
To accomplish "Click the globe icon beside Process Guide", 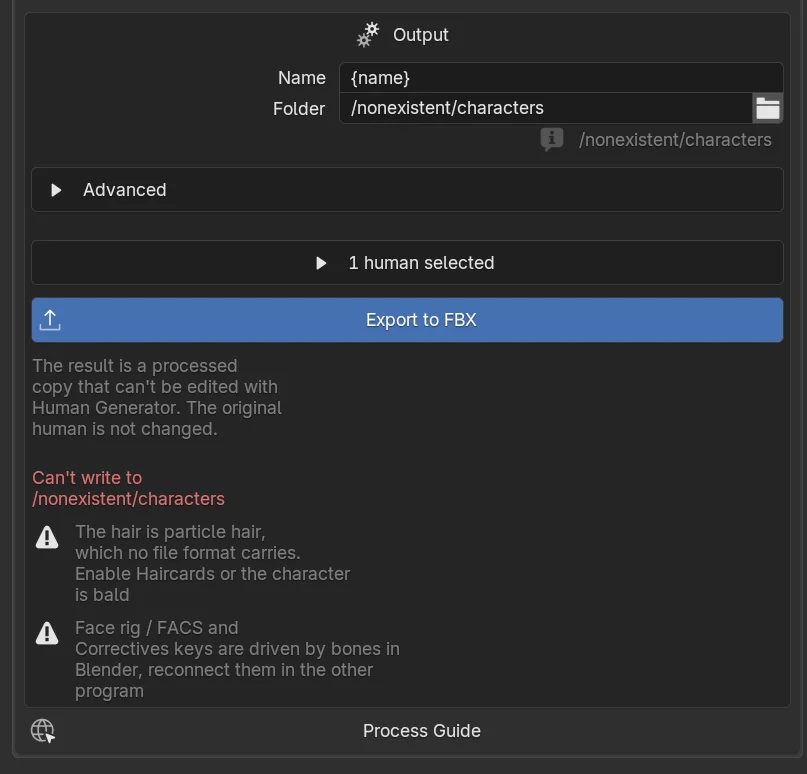I will click(x=43, y=731).
